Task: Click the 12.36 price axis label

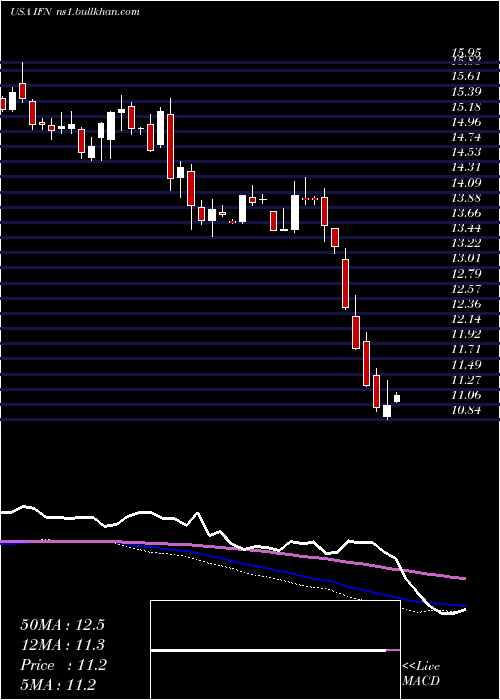Action: pos(466,304)
